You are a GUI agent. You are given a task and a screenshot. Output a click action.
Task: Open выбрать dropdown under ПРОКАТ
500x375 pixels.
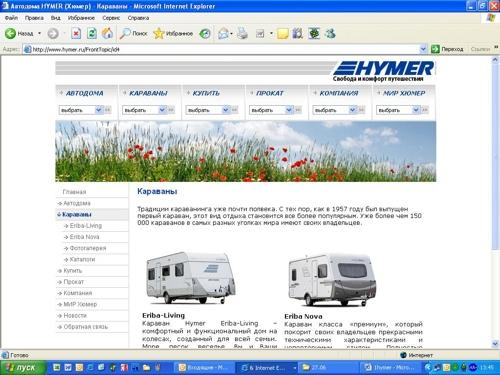click(271, 110)
